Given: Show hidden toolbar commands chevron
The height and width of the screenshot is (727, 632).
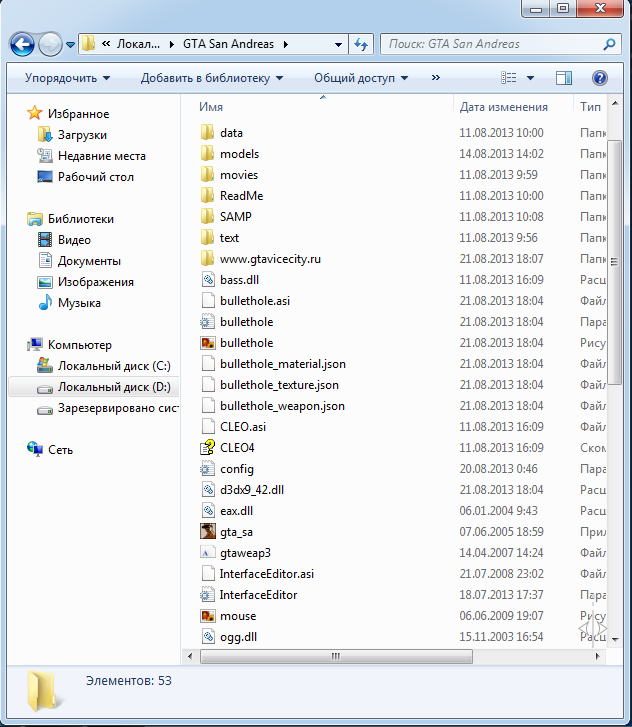Looking at the screenshot, I should click(x=435, y=77).
